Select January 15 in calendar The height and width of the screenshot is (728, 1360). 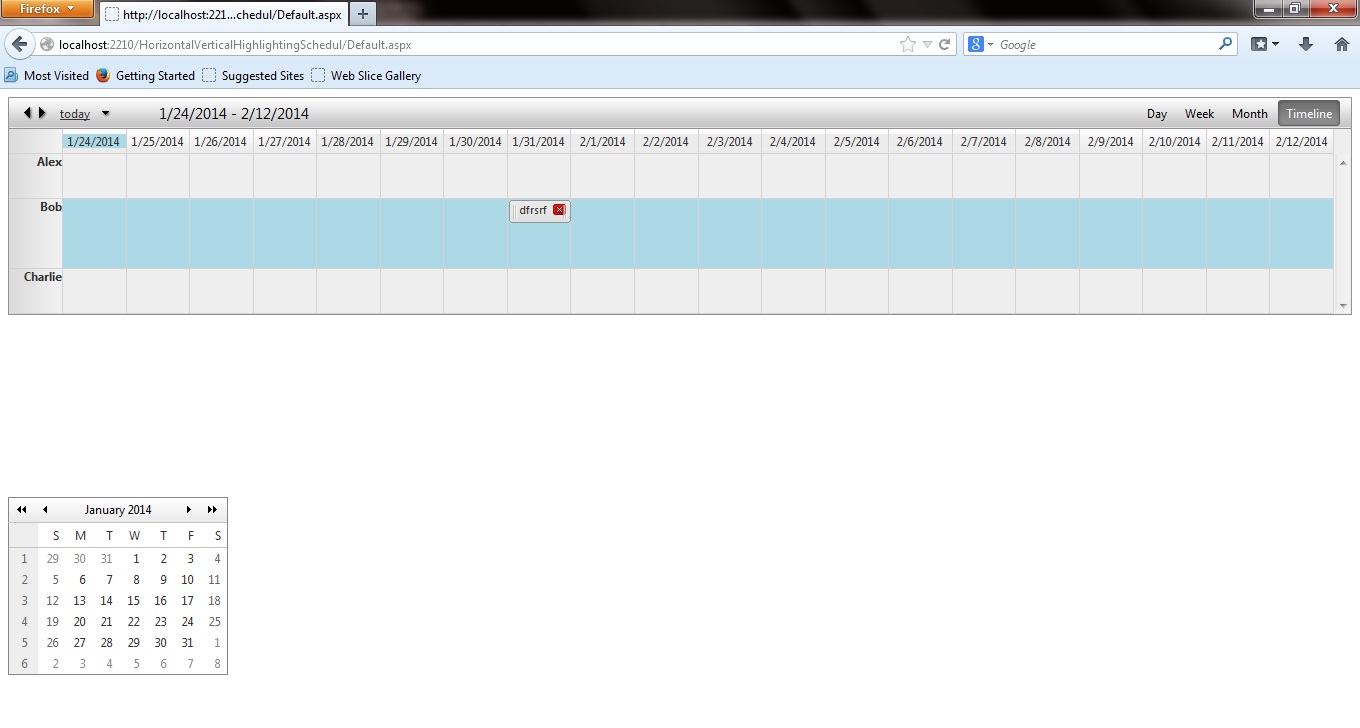pyautogui.click(x=133, y=601)
